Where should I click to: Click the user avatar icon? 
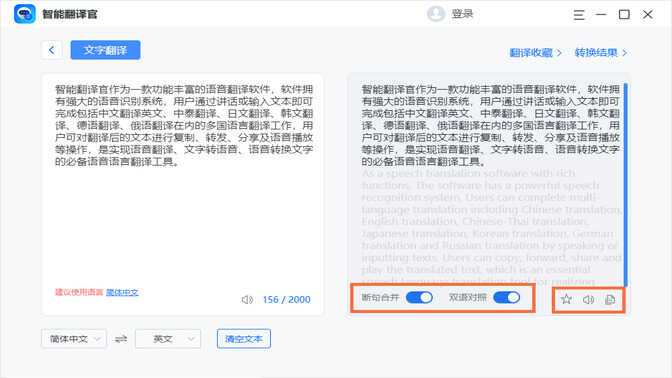point(436,14)
